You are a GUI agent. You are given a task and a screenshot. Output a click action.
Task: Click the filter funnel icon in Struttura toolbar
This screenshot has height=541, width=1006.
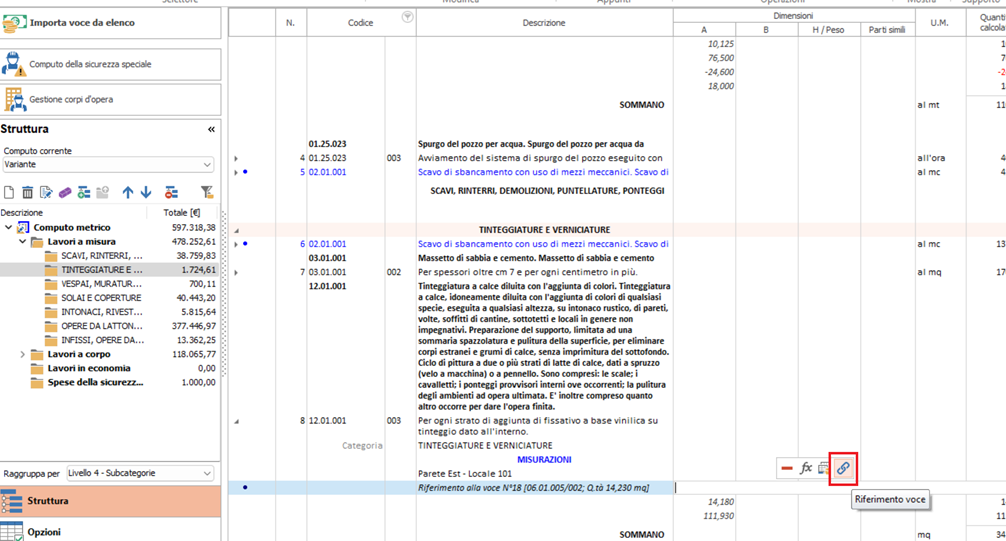tap(207, 192)
